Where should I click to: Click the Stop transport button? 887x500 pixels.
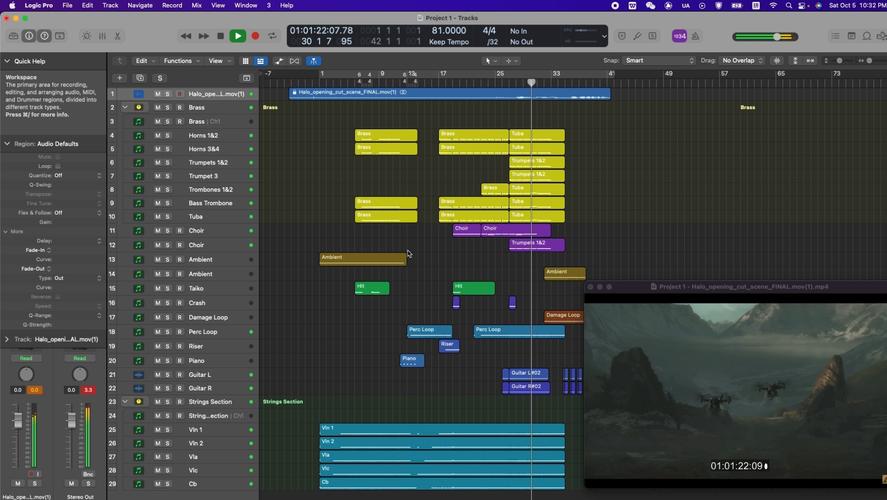tap(220, 36)
